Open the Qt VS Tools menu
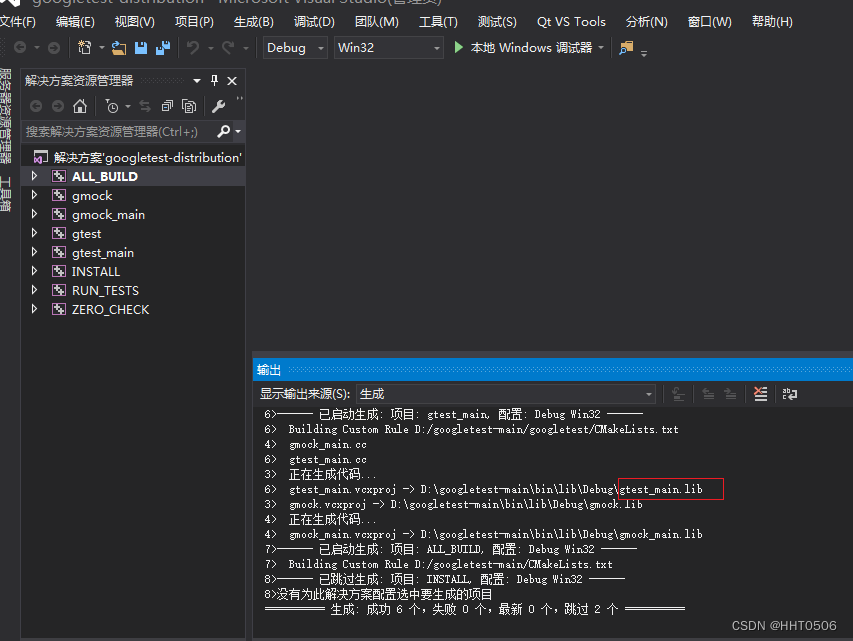Screen dimensions: 853x641 point(571,22)
